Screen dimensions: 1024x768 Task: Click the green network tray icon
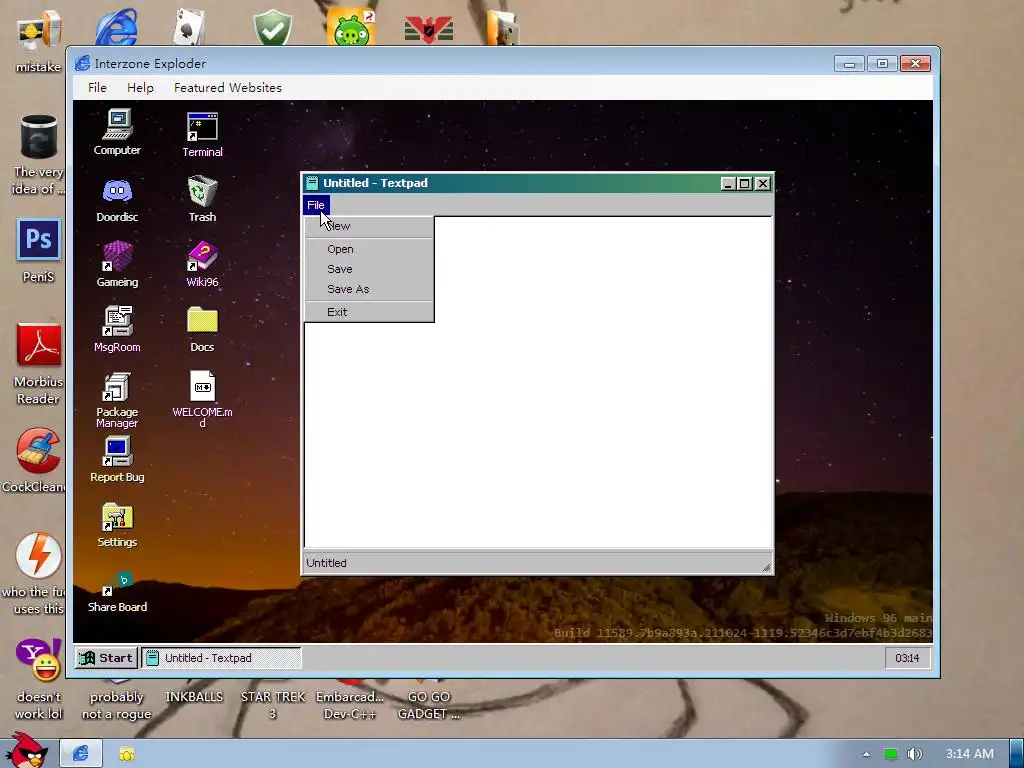coord(891,754)
